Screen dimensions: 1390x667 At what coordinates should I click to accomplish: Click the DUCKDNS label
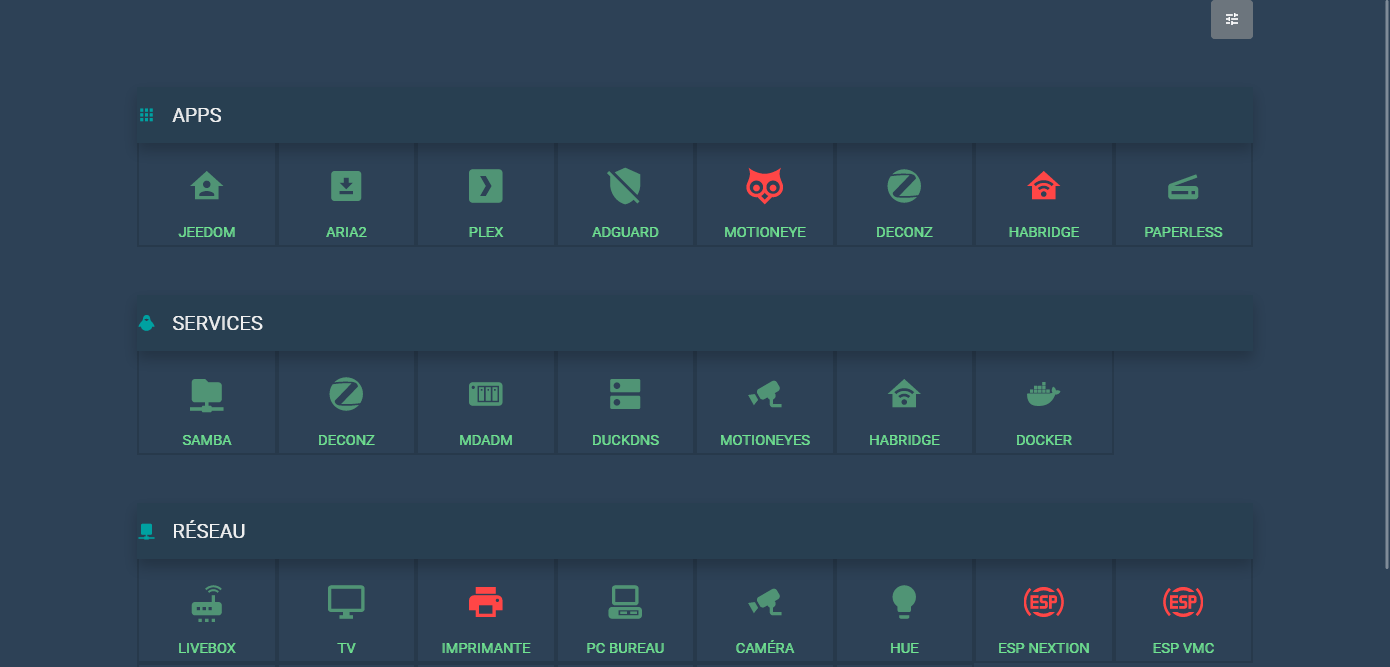pos(625,440)
